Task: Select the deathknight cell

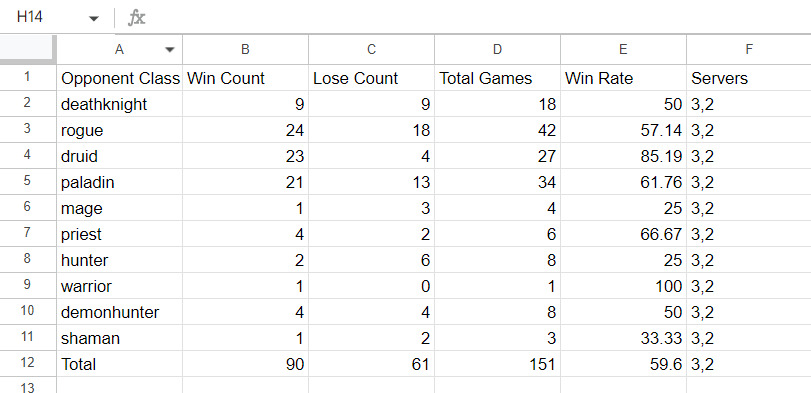Action: click(x=119, y=104)
